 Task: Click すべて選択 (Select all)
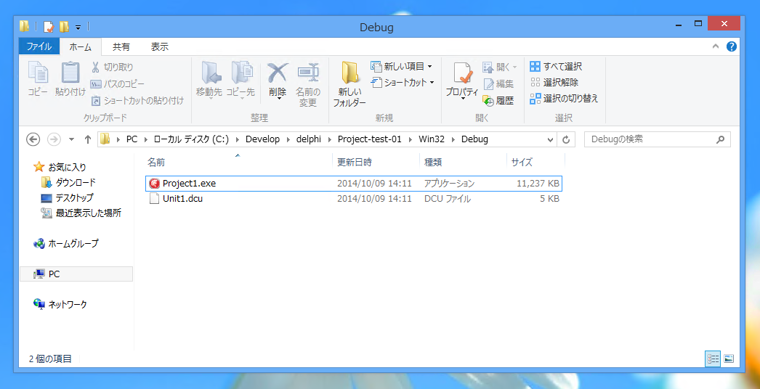click(x=555, y=66)
